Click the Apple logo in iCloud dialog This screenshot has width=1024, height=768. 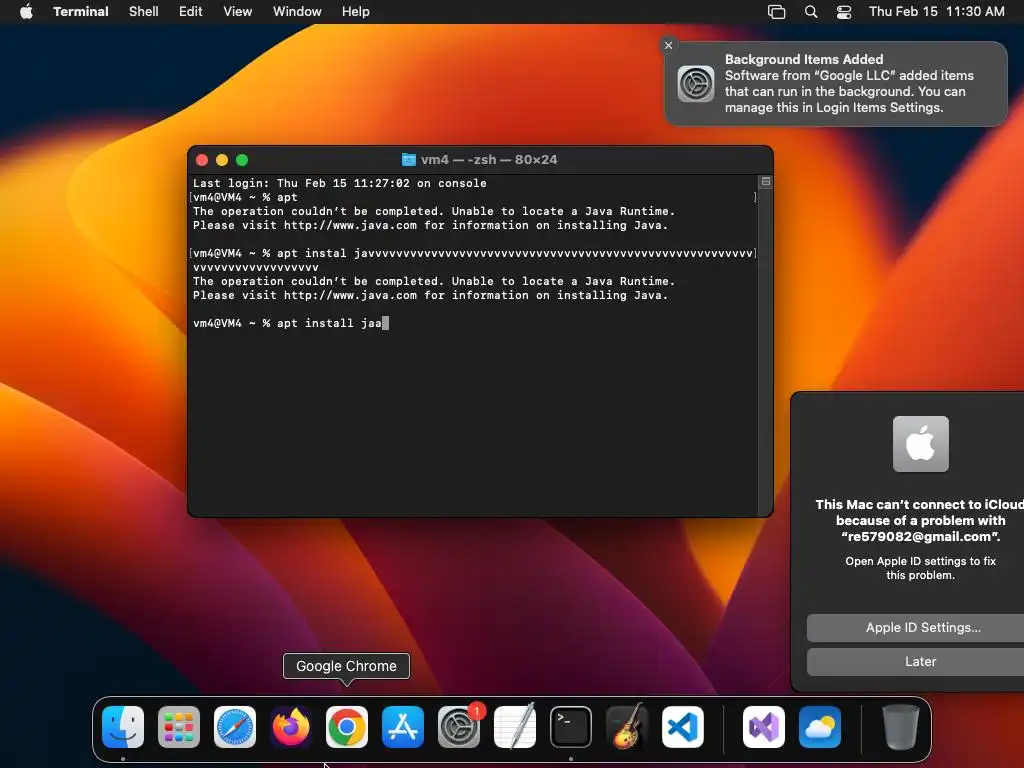click(921, 444)
